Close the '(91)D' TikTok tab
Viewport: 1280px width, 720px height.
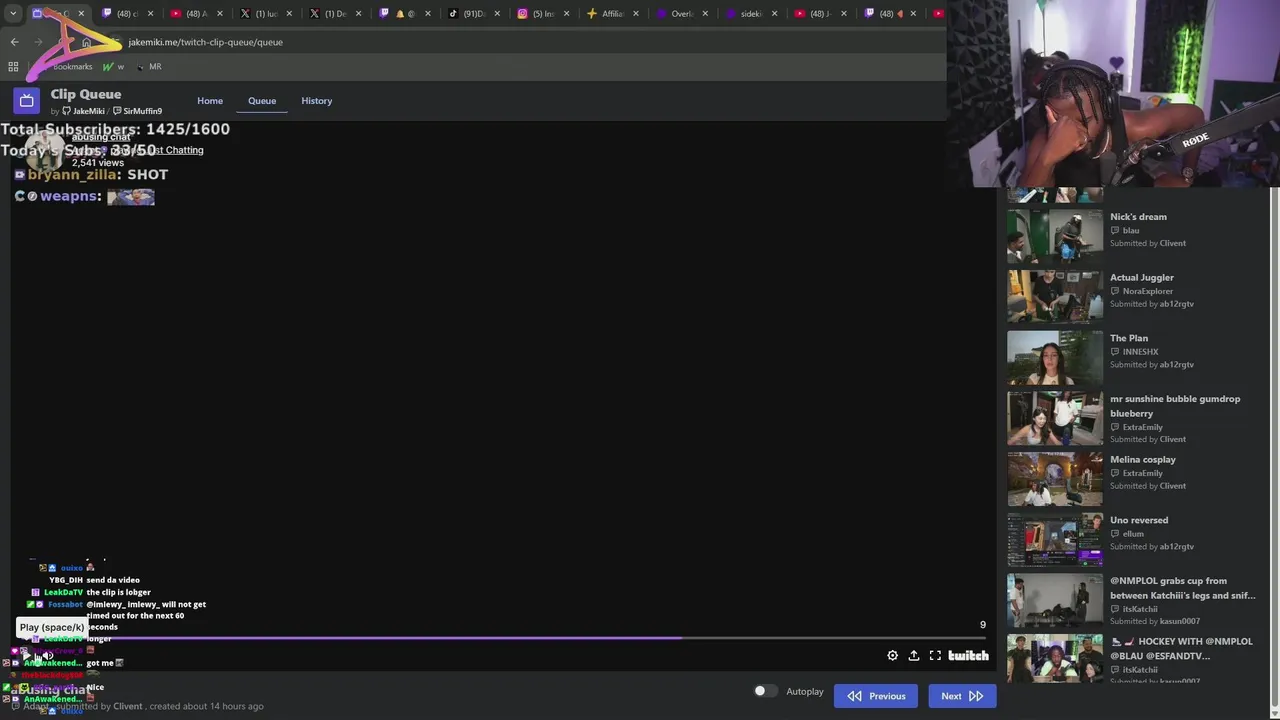tap(497, 13)
